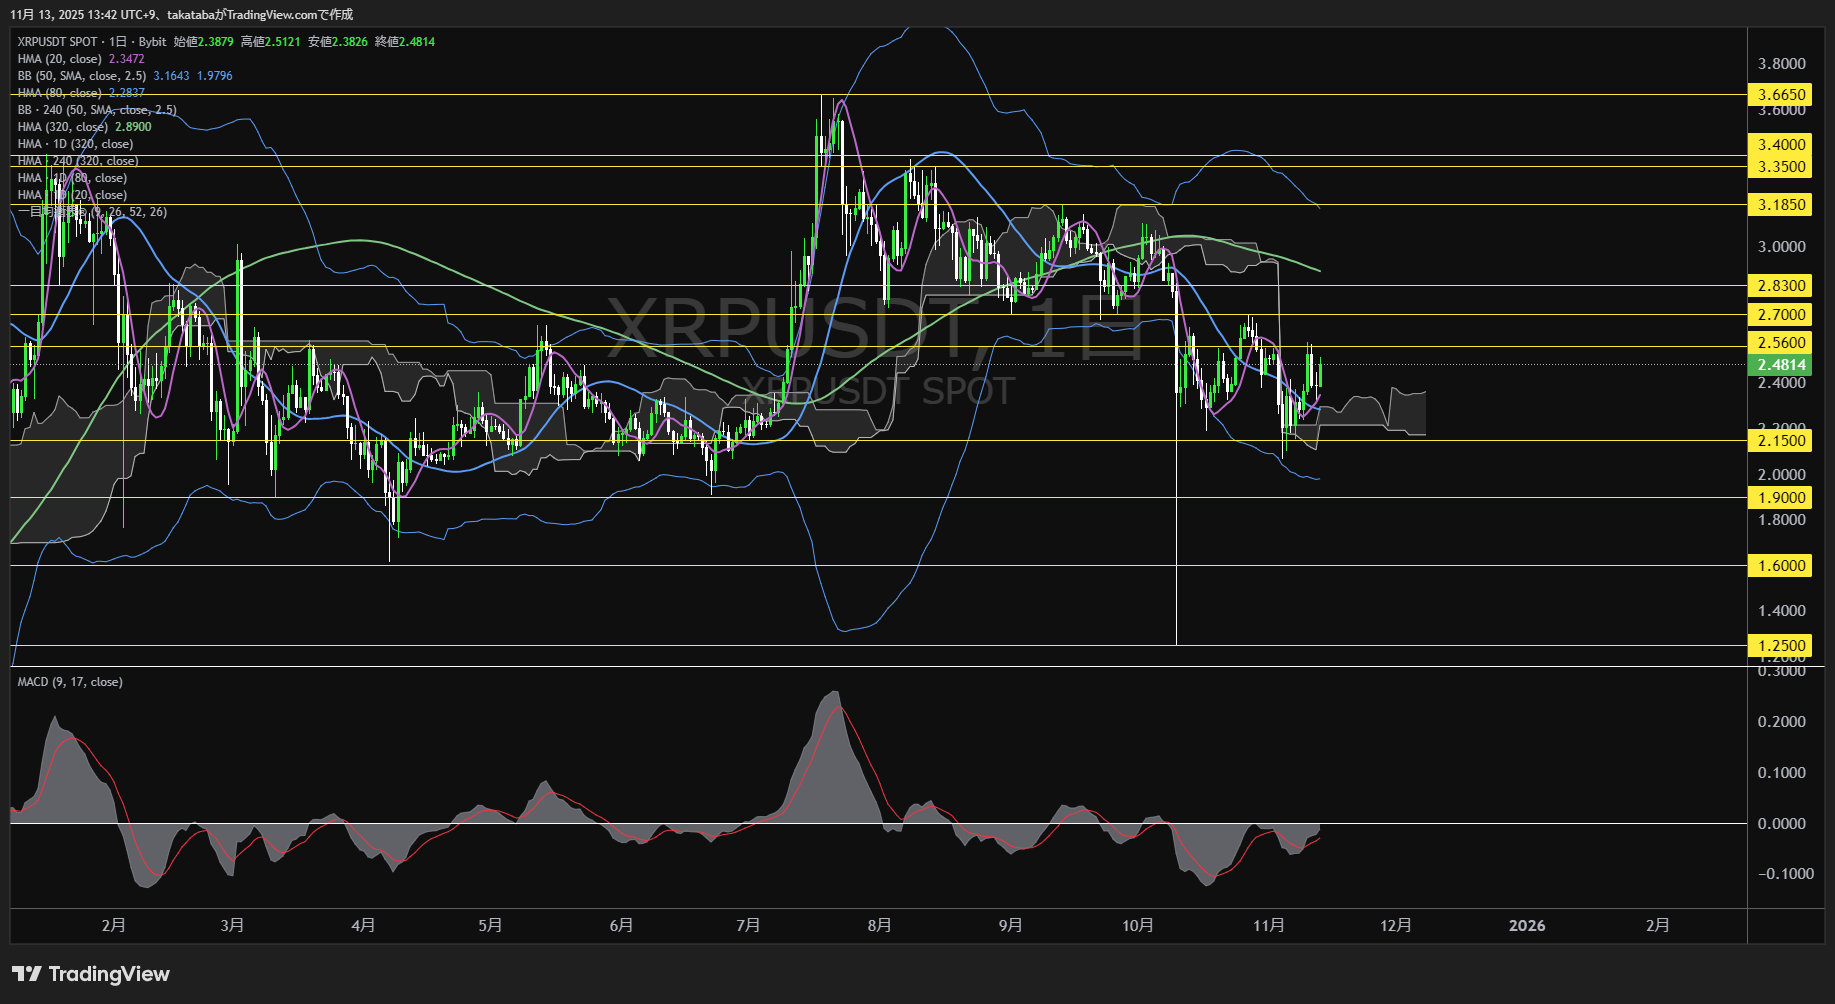Select the HMA (320, close) legend entry
The image size is (1835, 1004).
[x=62, y=126]
